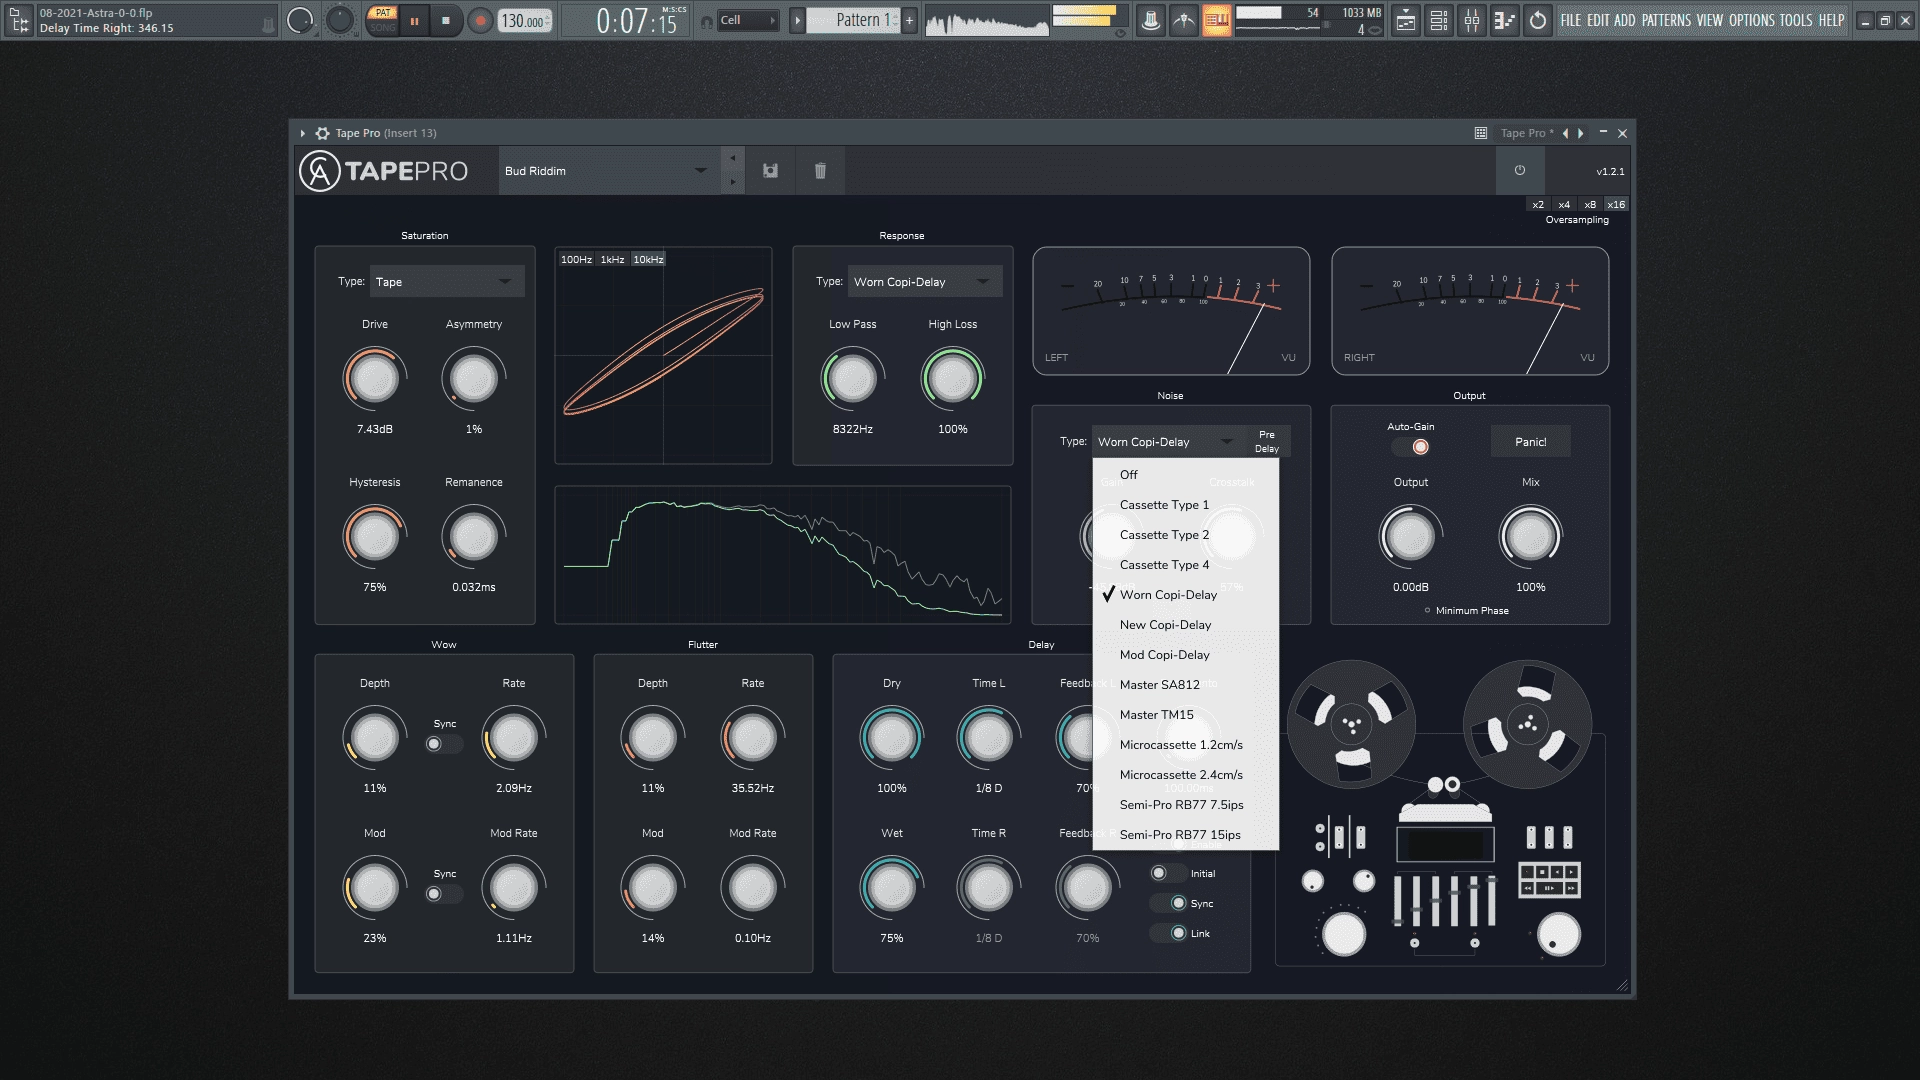
Task: Enable Minimum Phase option
Action: [x=1467, y=611]
